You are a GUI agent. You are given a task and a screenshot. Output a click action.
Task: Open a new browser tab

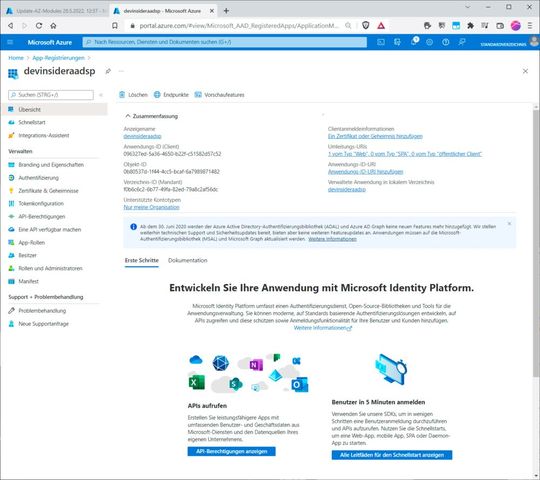[x=226, y=11]
